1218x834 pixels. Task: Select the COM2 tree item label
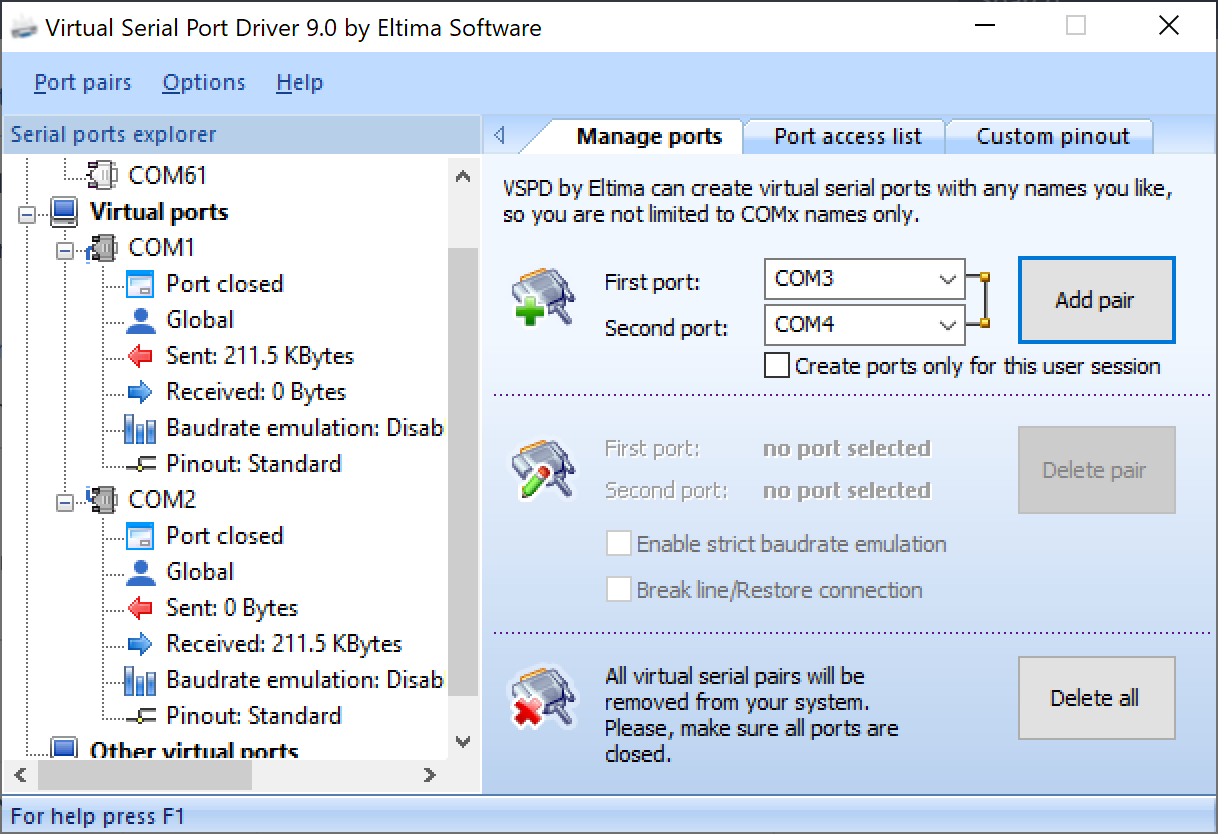162,499
